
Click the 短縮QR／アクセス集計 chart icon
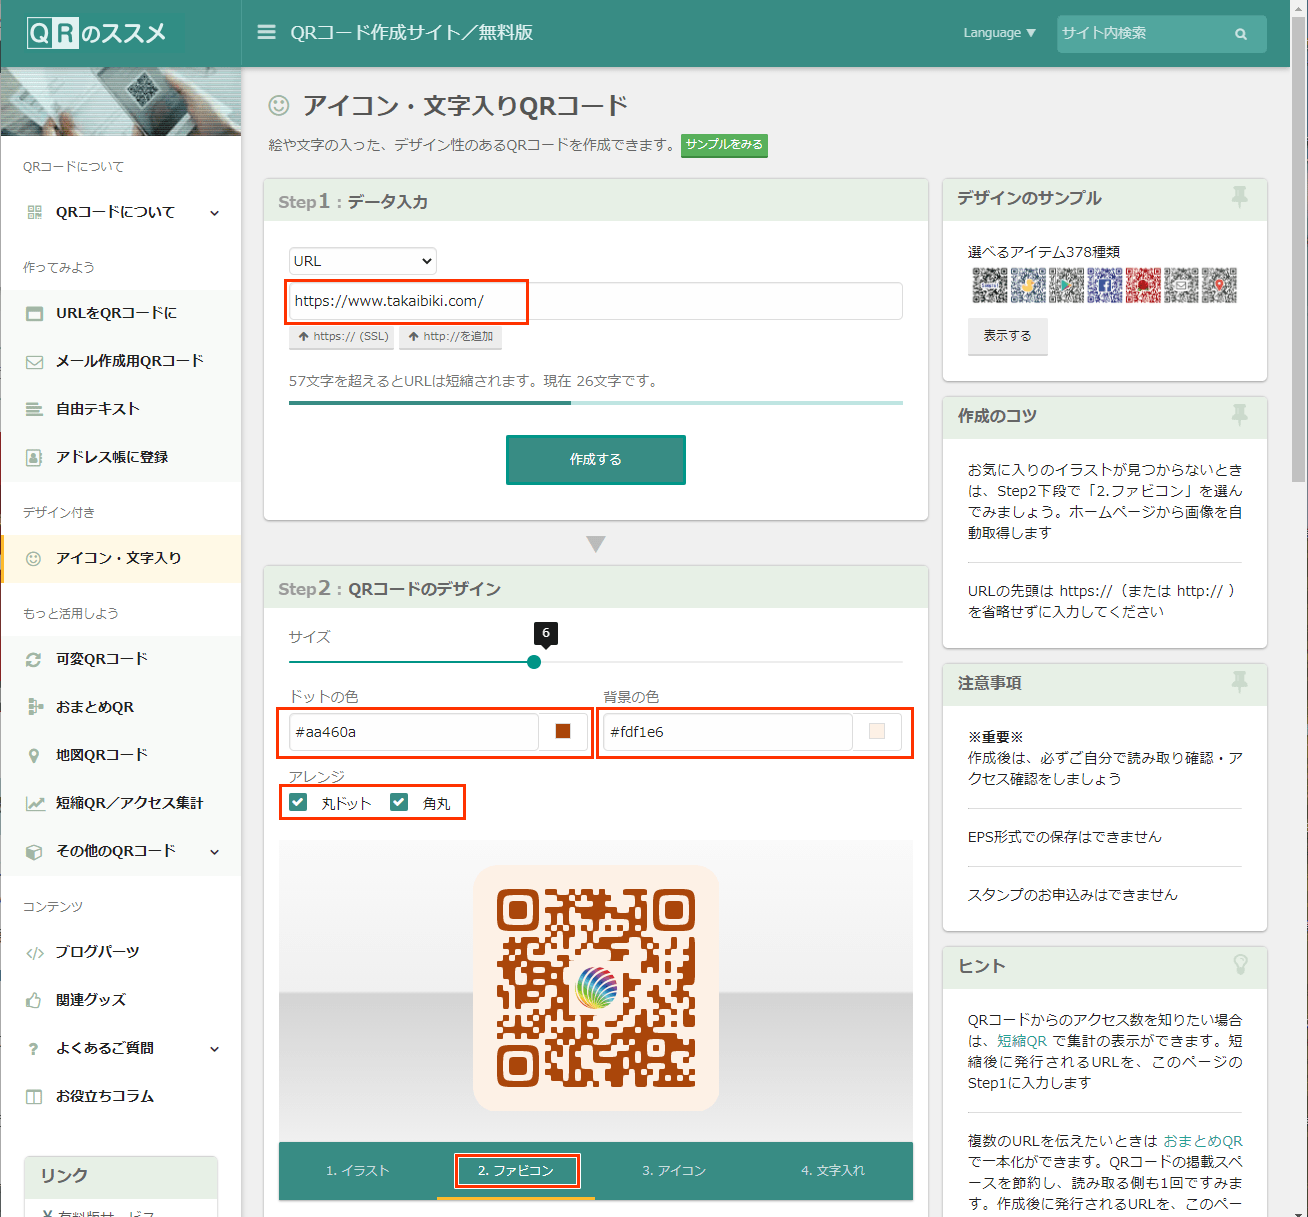point(35,803)
